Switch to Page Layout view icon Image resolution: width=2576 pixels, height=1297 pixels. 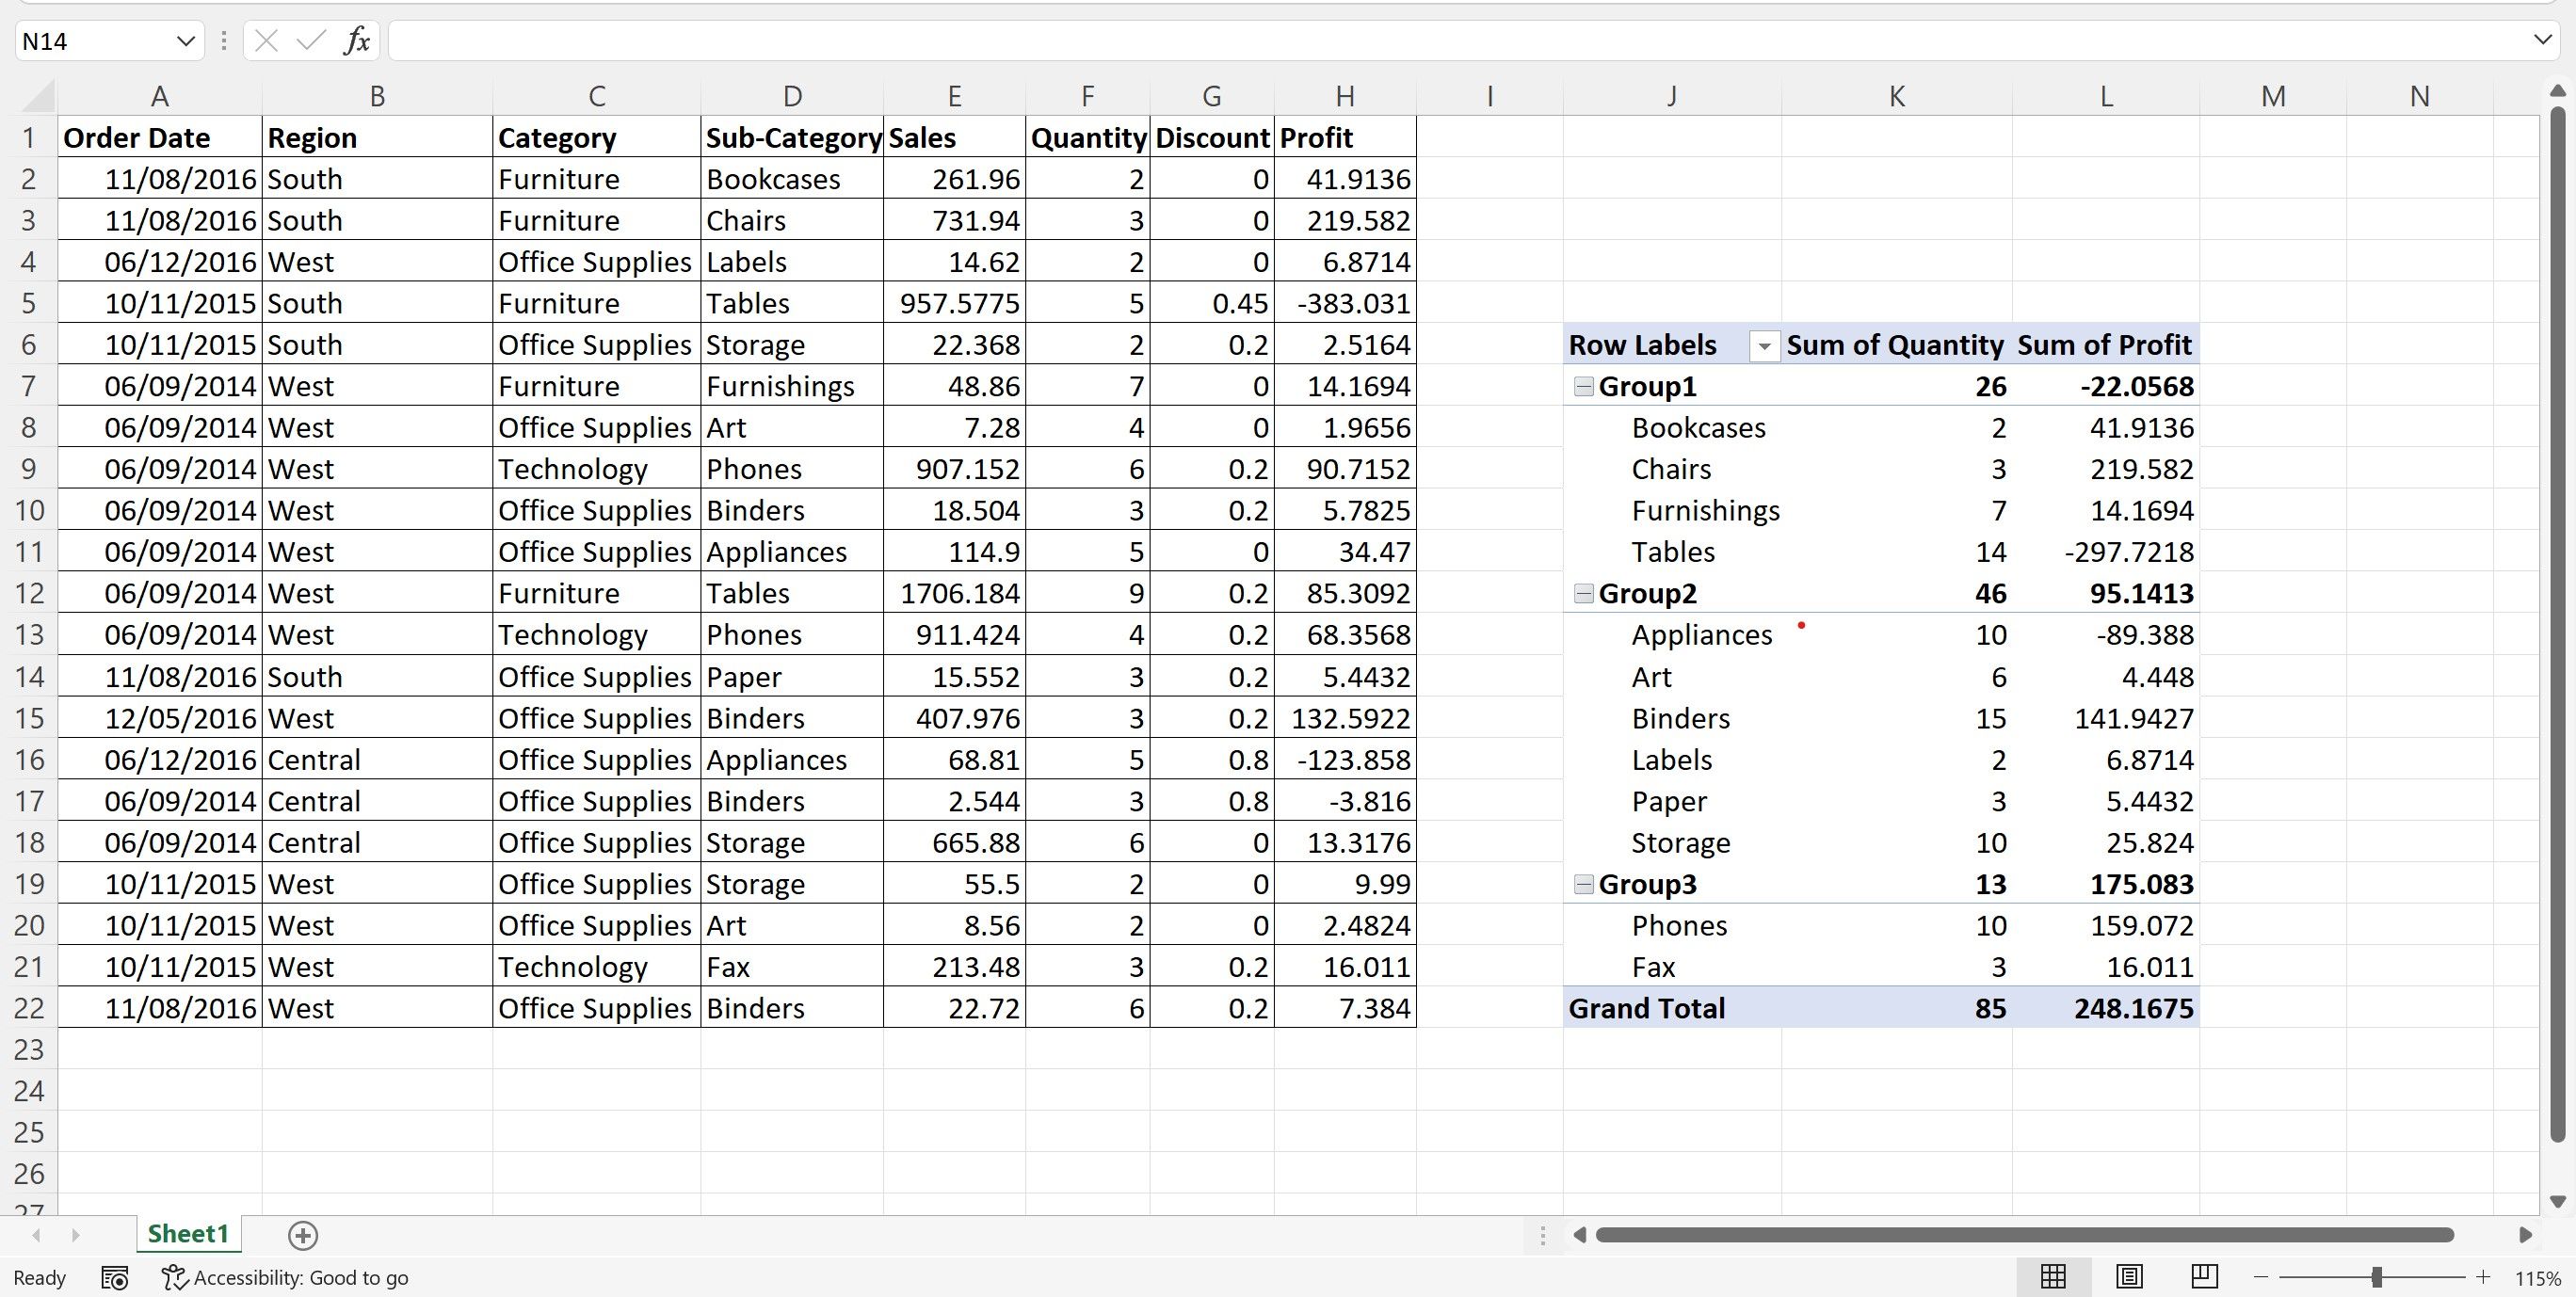pos(2129,1276)
